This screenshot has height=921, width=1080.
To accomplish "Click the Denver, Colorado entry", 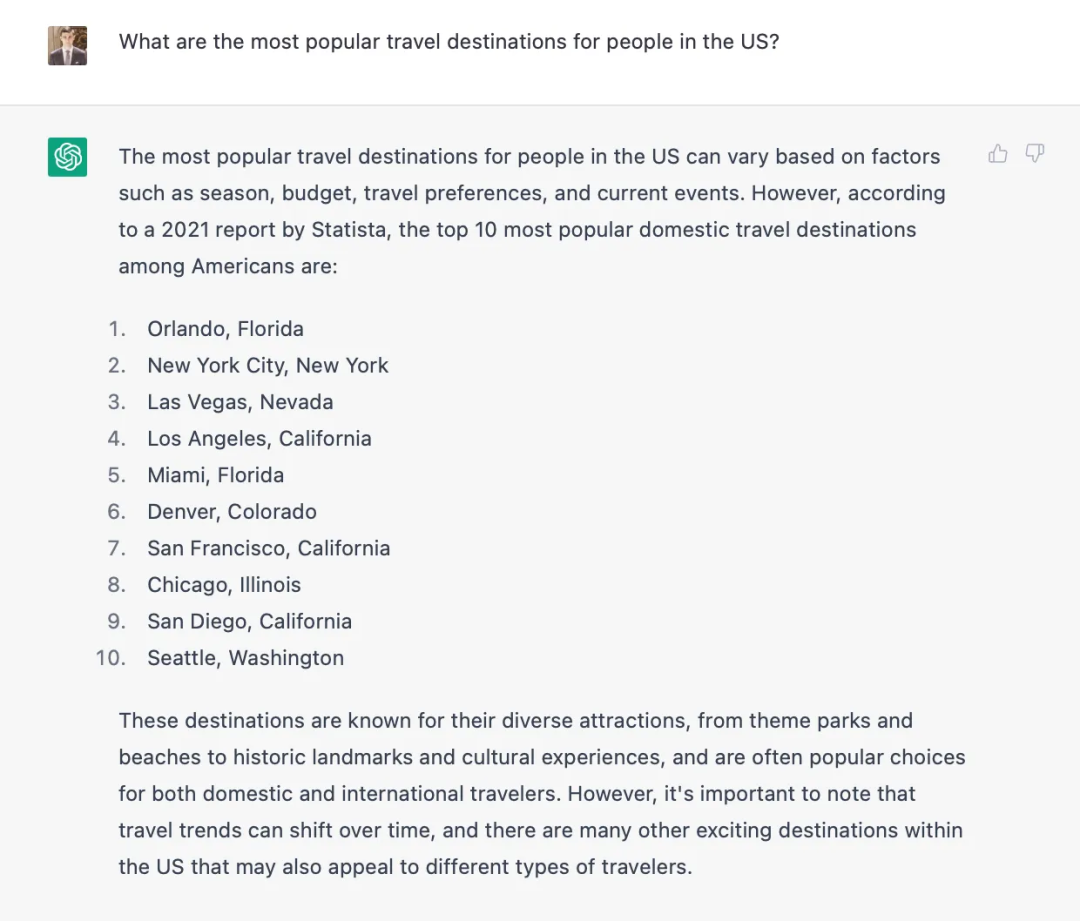I will [232, 512].
